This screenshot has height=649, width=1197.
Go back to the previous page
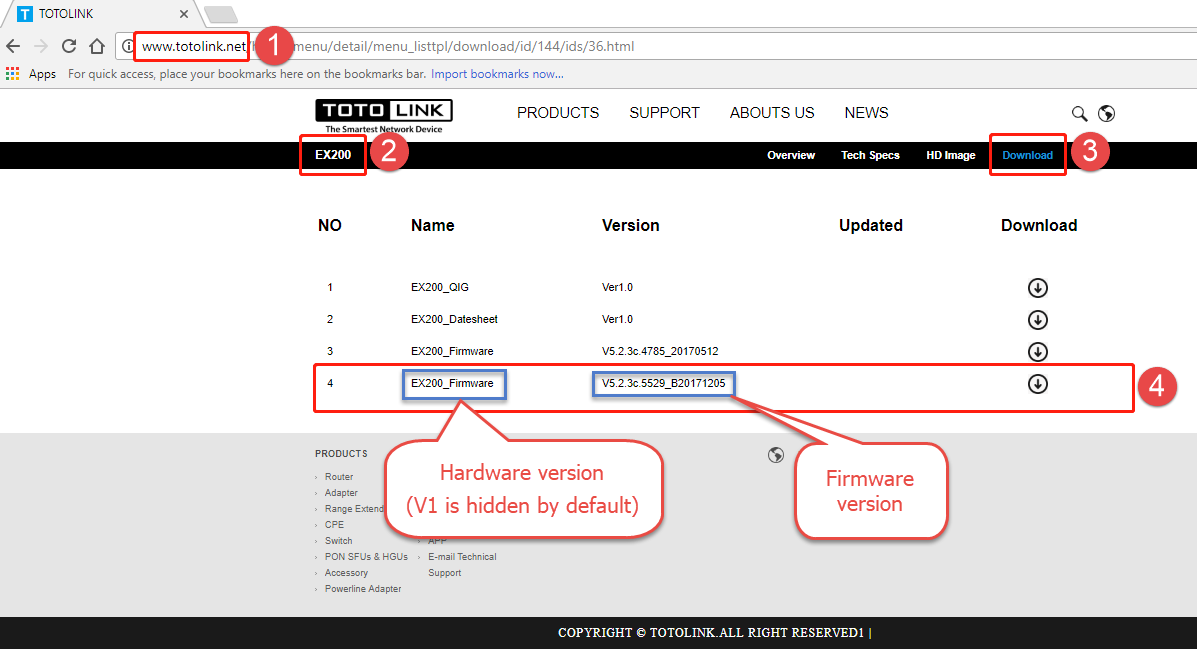click(13, 47)
